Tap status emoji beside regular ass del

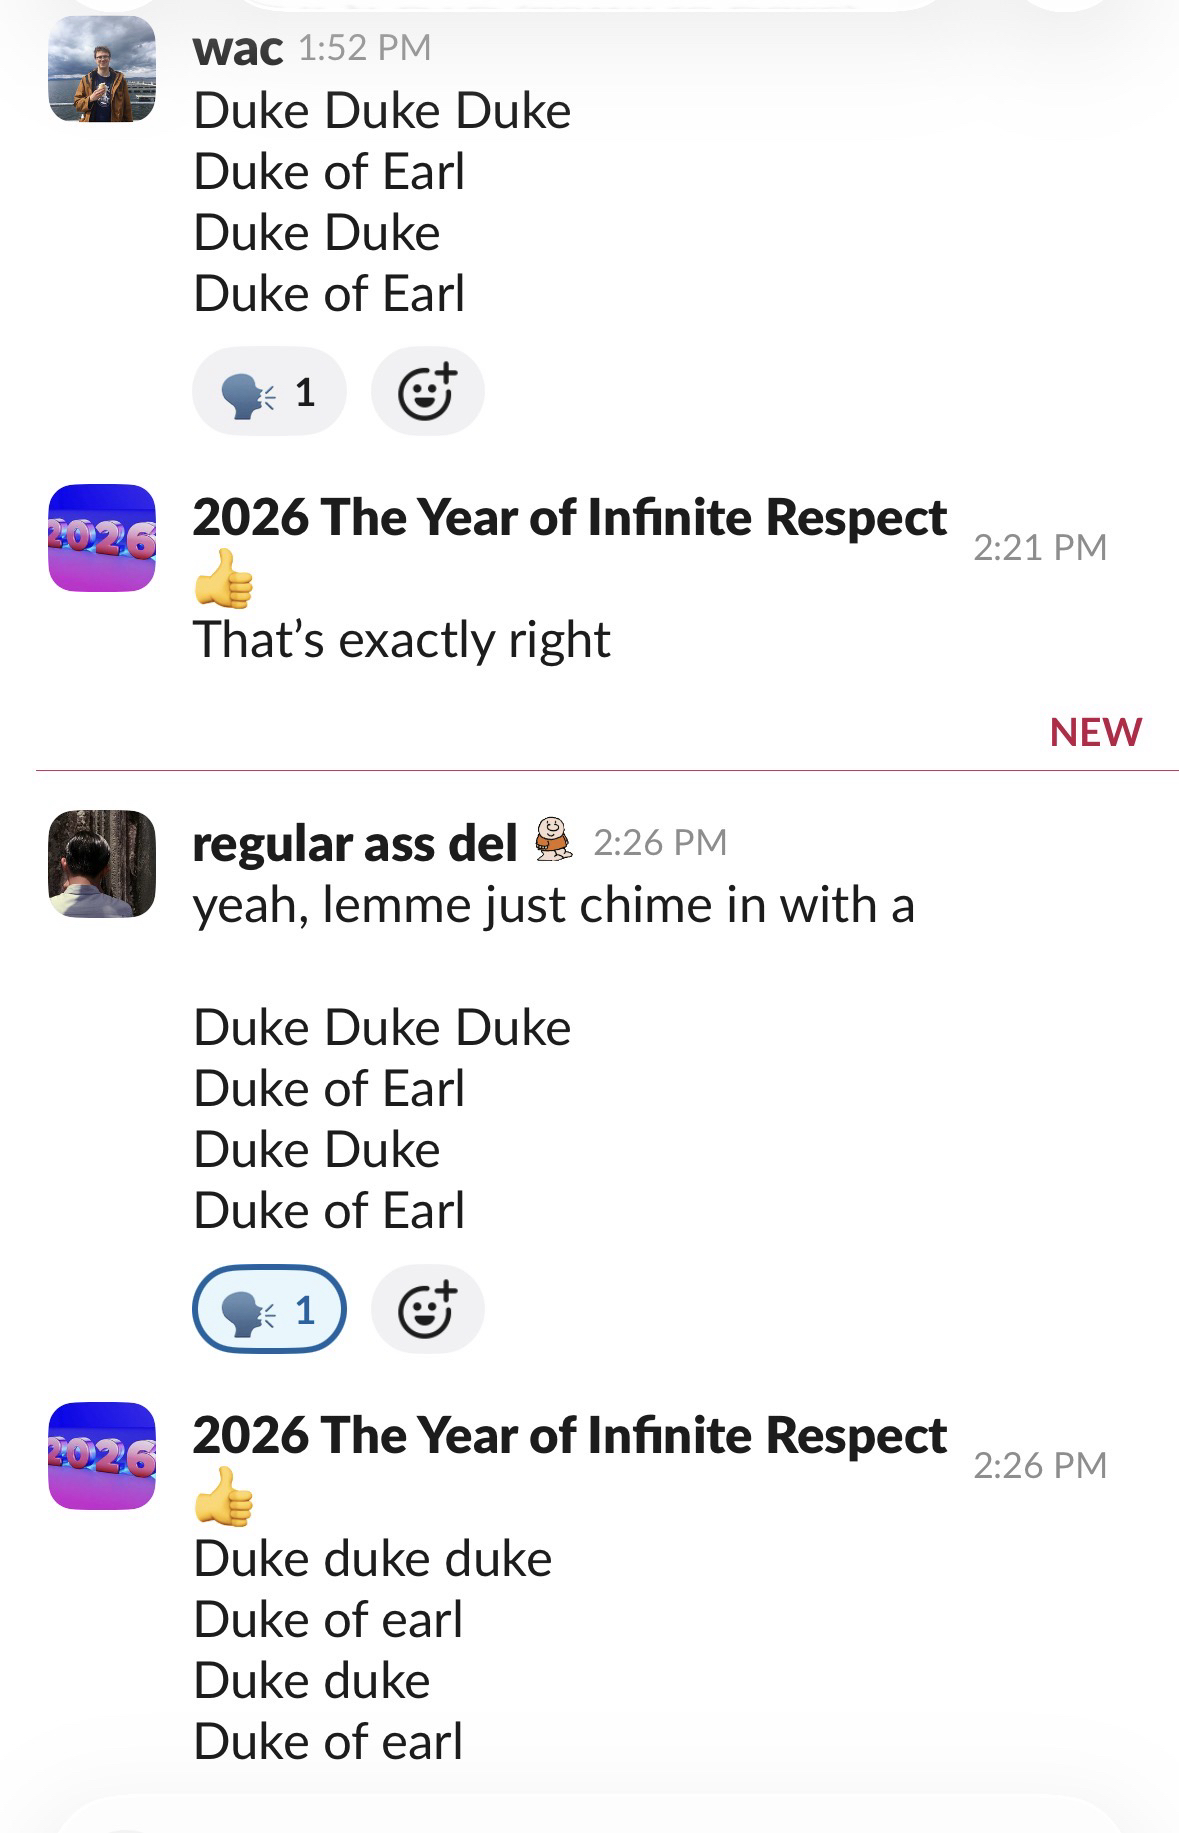[x=554, y=839]
